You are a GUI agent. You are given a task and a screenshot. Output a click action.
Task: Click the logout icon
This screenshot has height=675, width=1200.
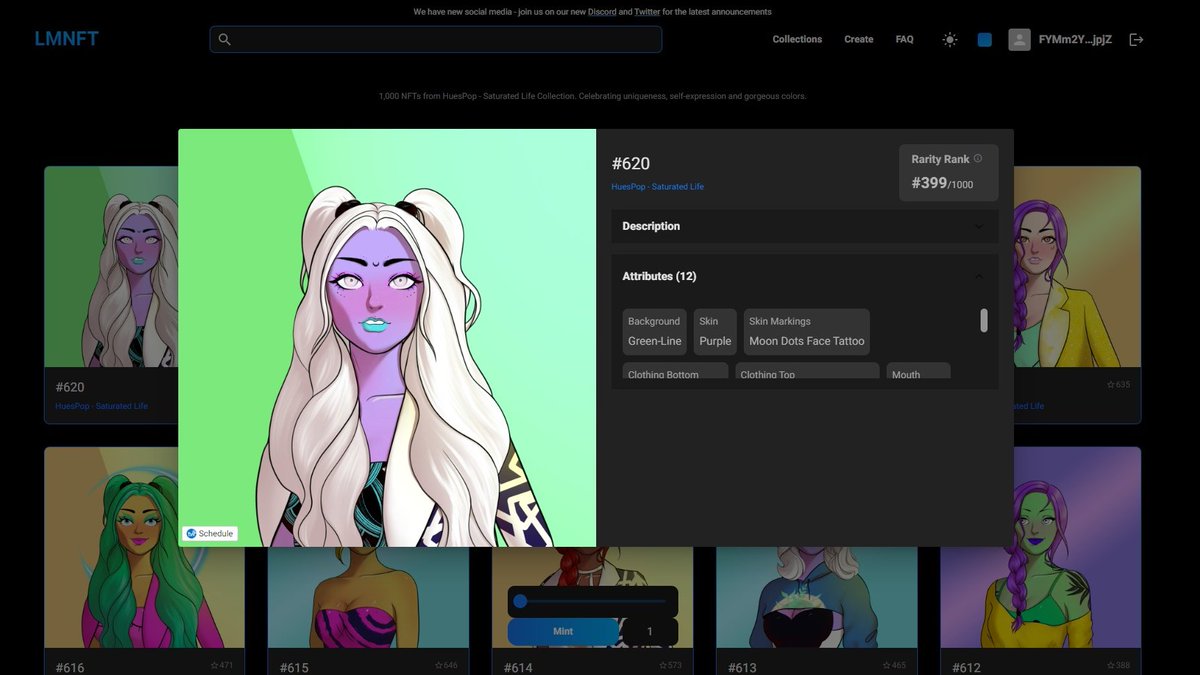[x=1136, y=39]
